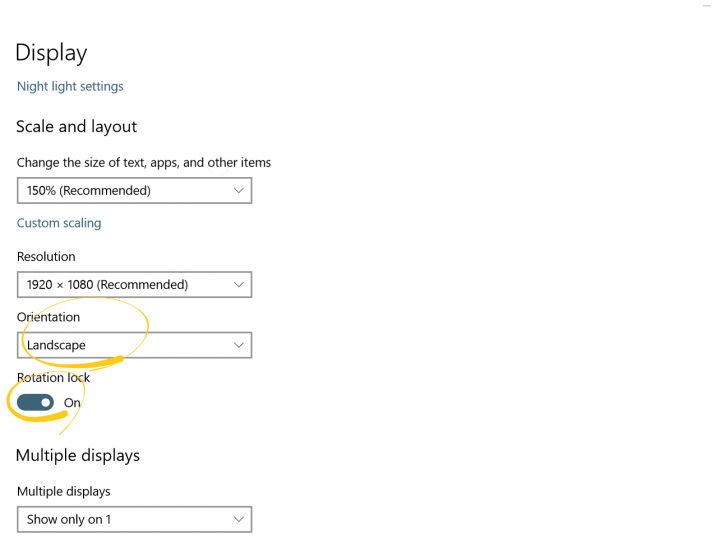Open the 150% (Recommended) scale dropdown

click(135, 191)
